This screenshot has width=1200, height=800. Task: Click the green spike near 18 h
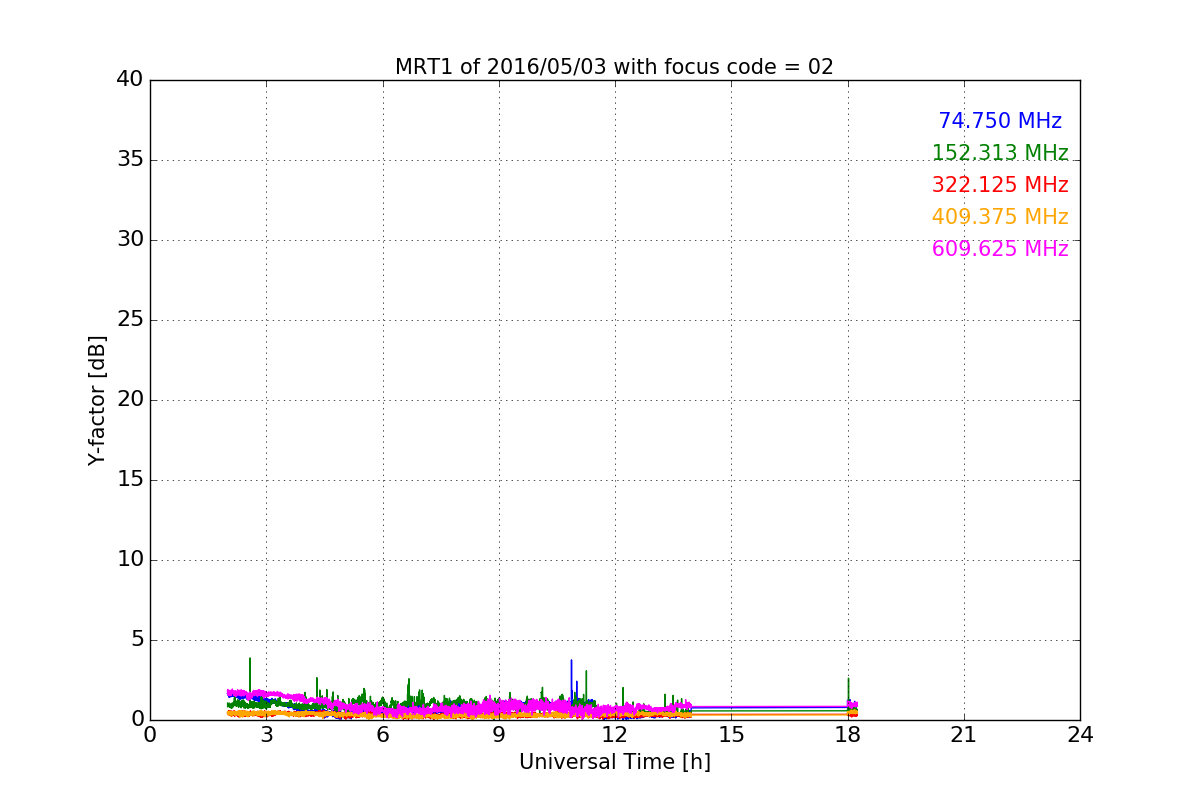(848, 690)
